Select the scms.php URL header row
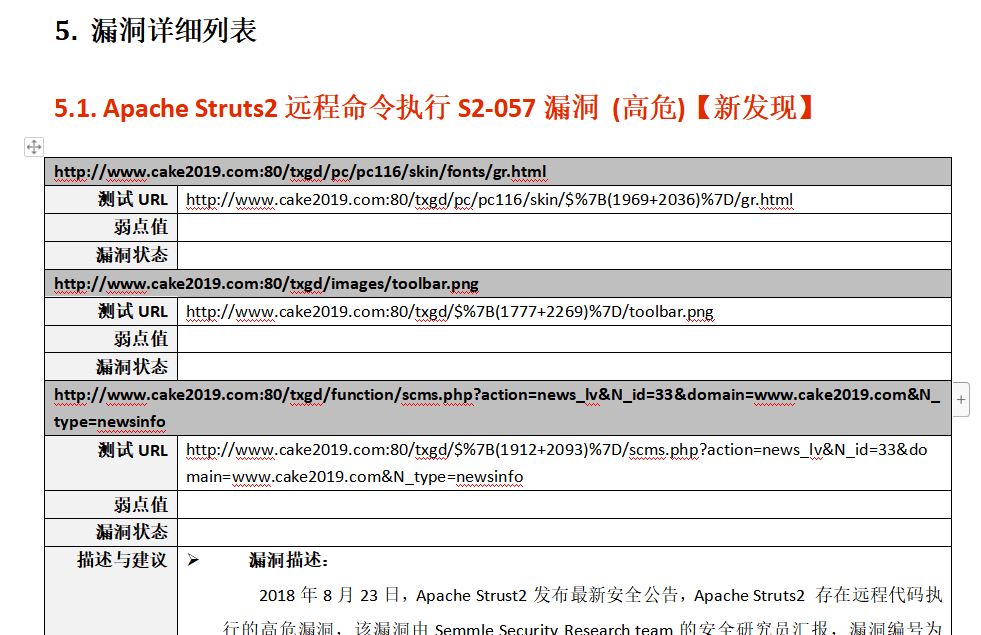 pos(497,408)
